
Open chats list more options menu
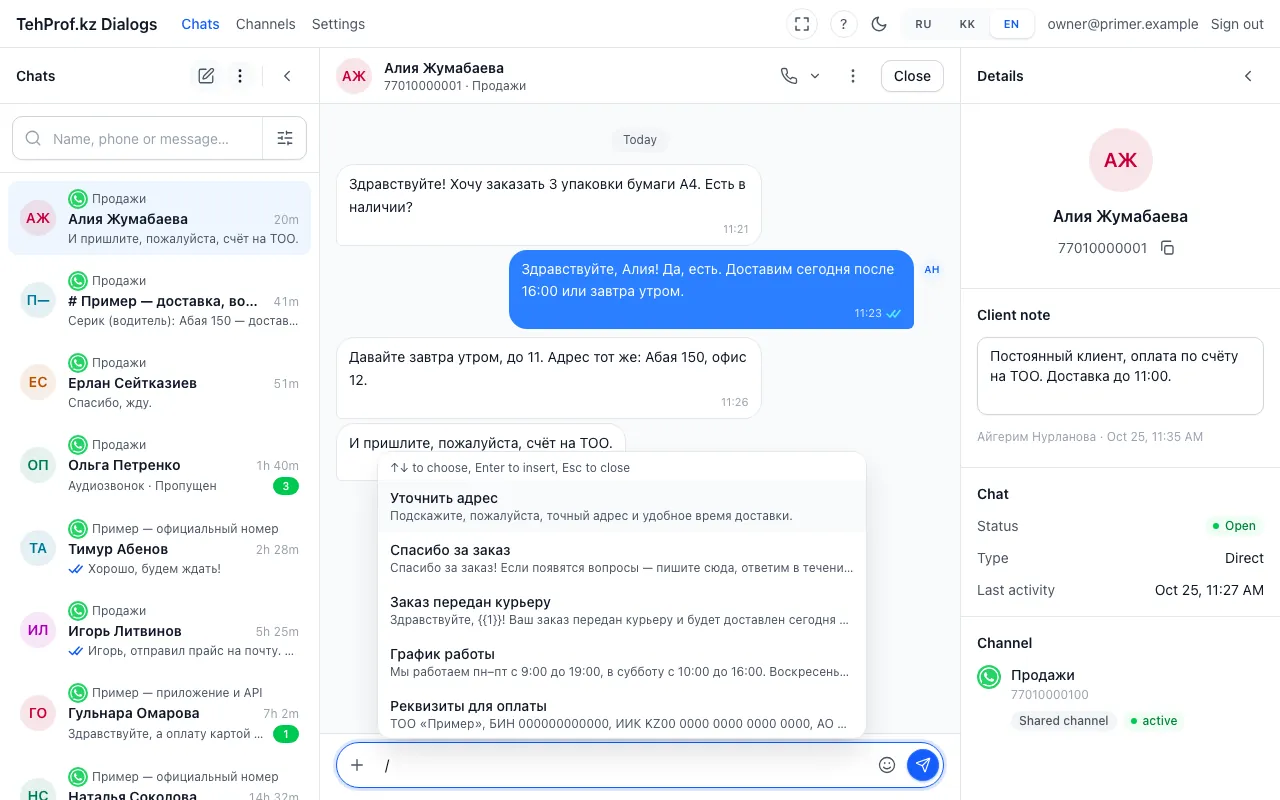point(239,76)
